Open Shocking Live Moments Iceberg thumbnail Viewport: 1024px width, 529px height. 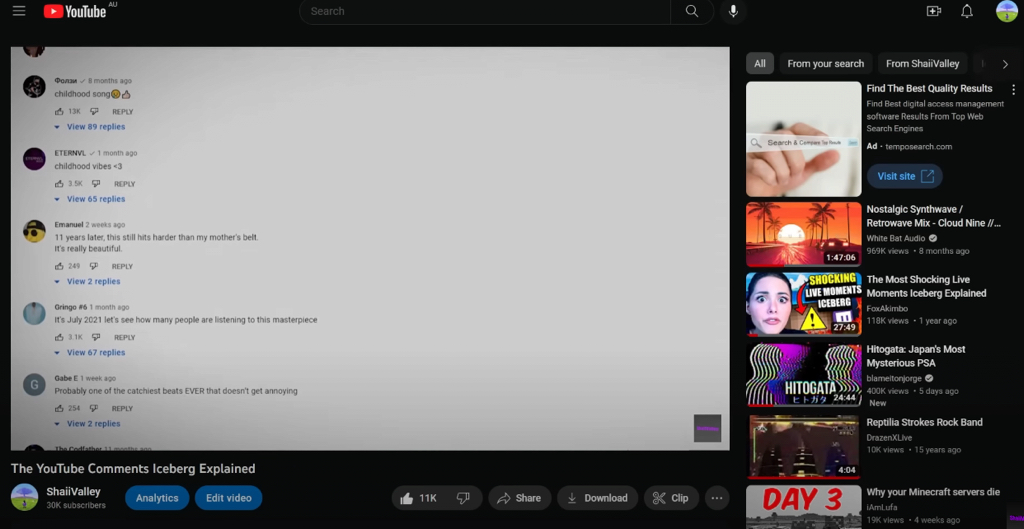point(804,304)
